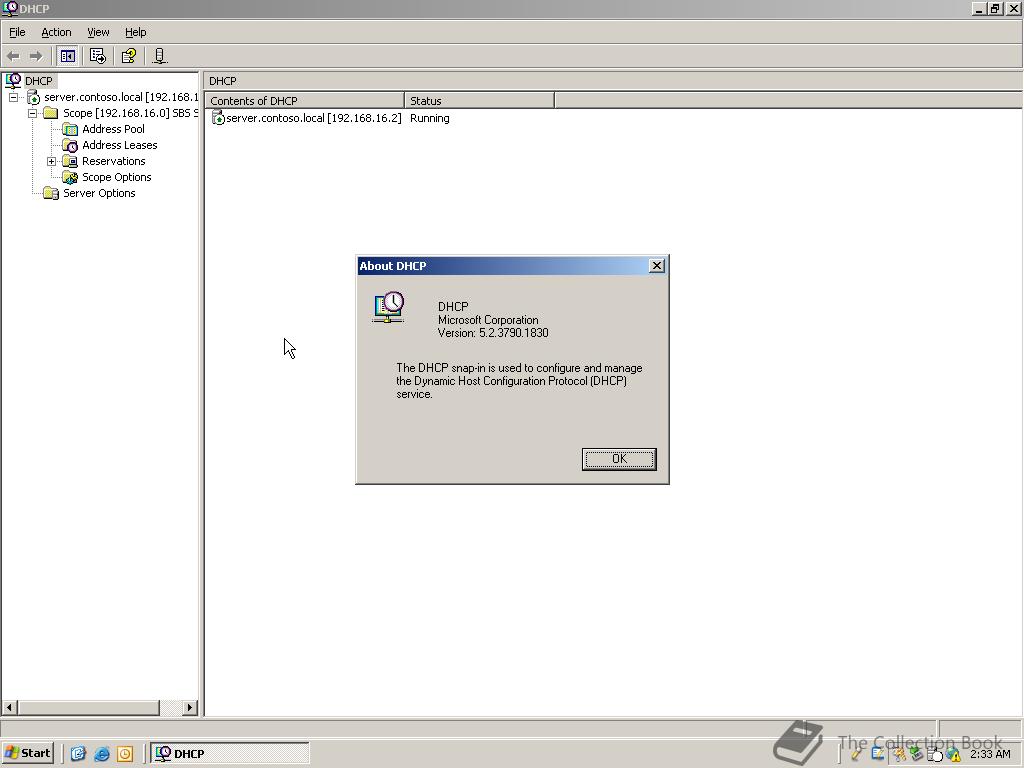Click the DHCP taskbar button
The image size is (1024, 768).
tap(230, 754)
